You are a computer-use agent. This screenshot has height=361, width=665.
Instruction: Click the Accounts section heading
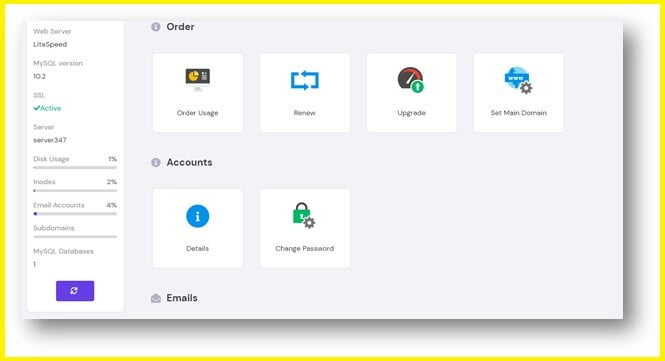(189, 162)
